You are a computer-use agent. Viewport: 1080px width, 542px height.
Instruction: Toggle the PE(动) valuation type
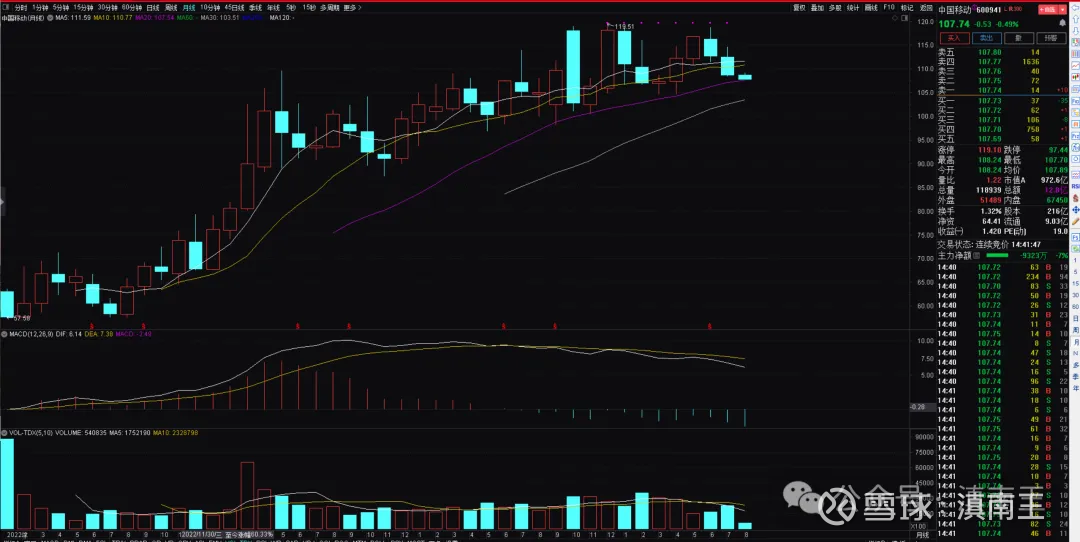tap(1017, 231)
